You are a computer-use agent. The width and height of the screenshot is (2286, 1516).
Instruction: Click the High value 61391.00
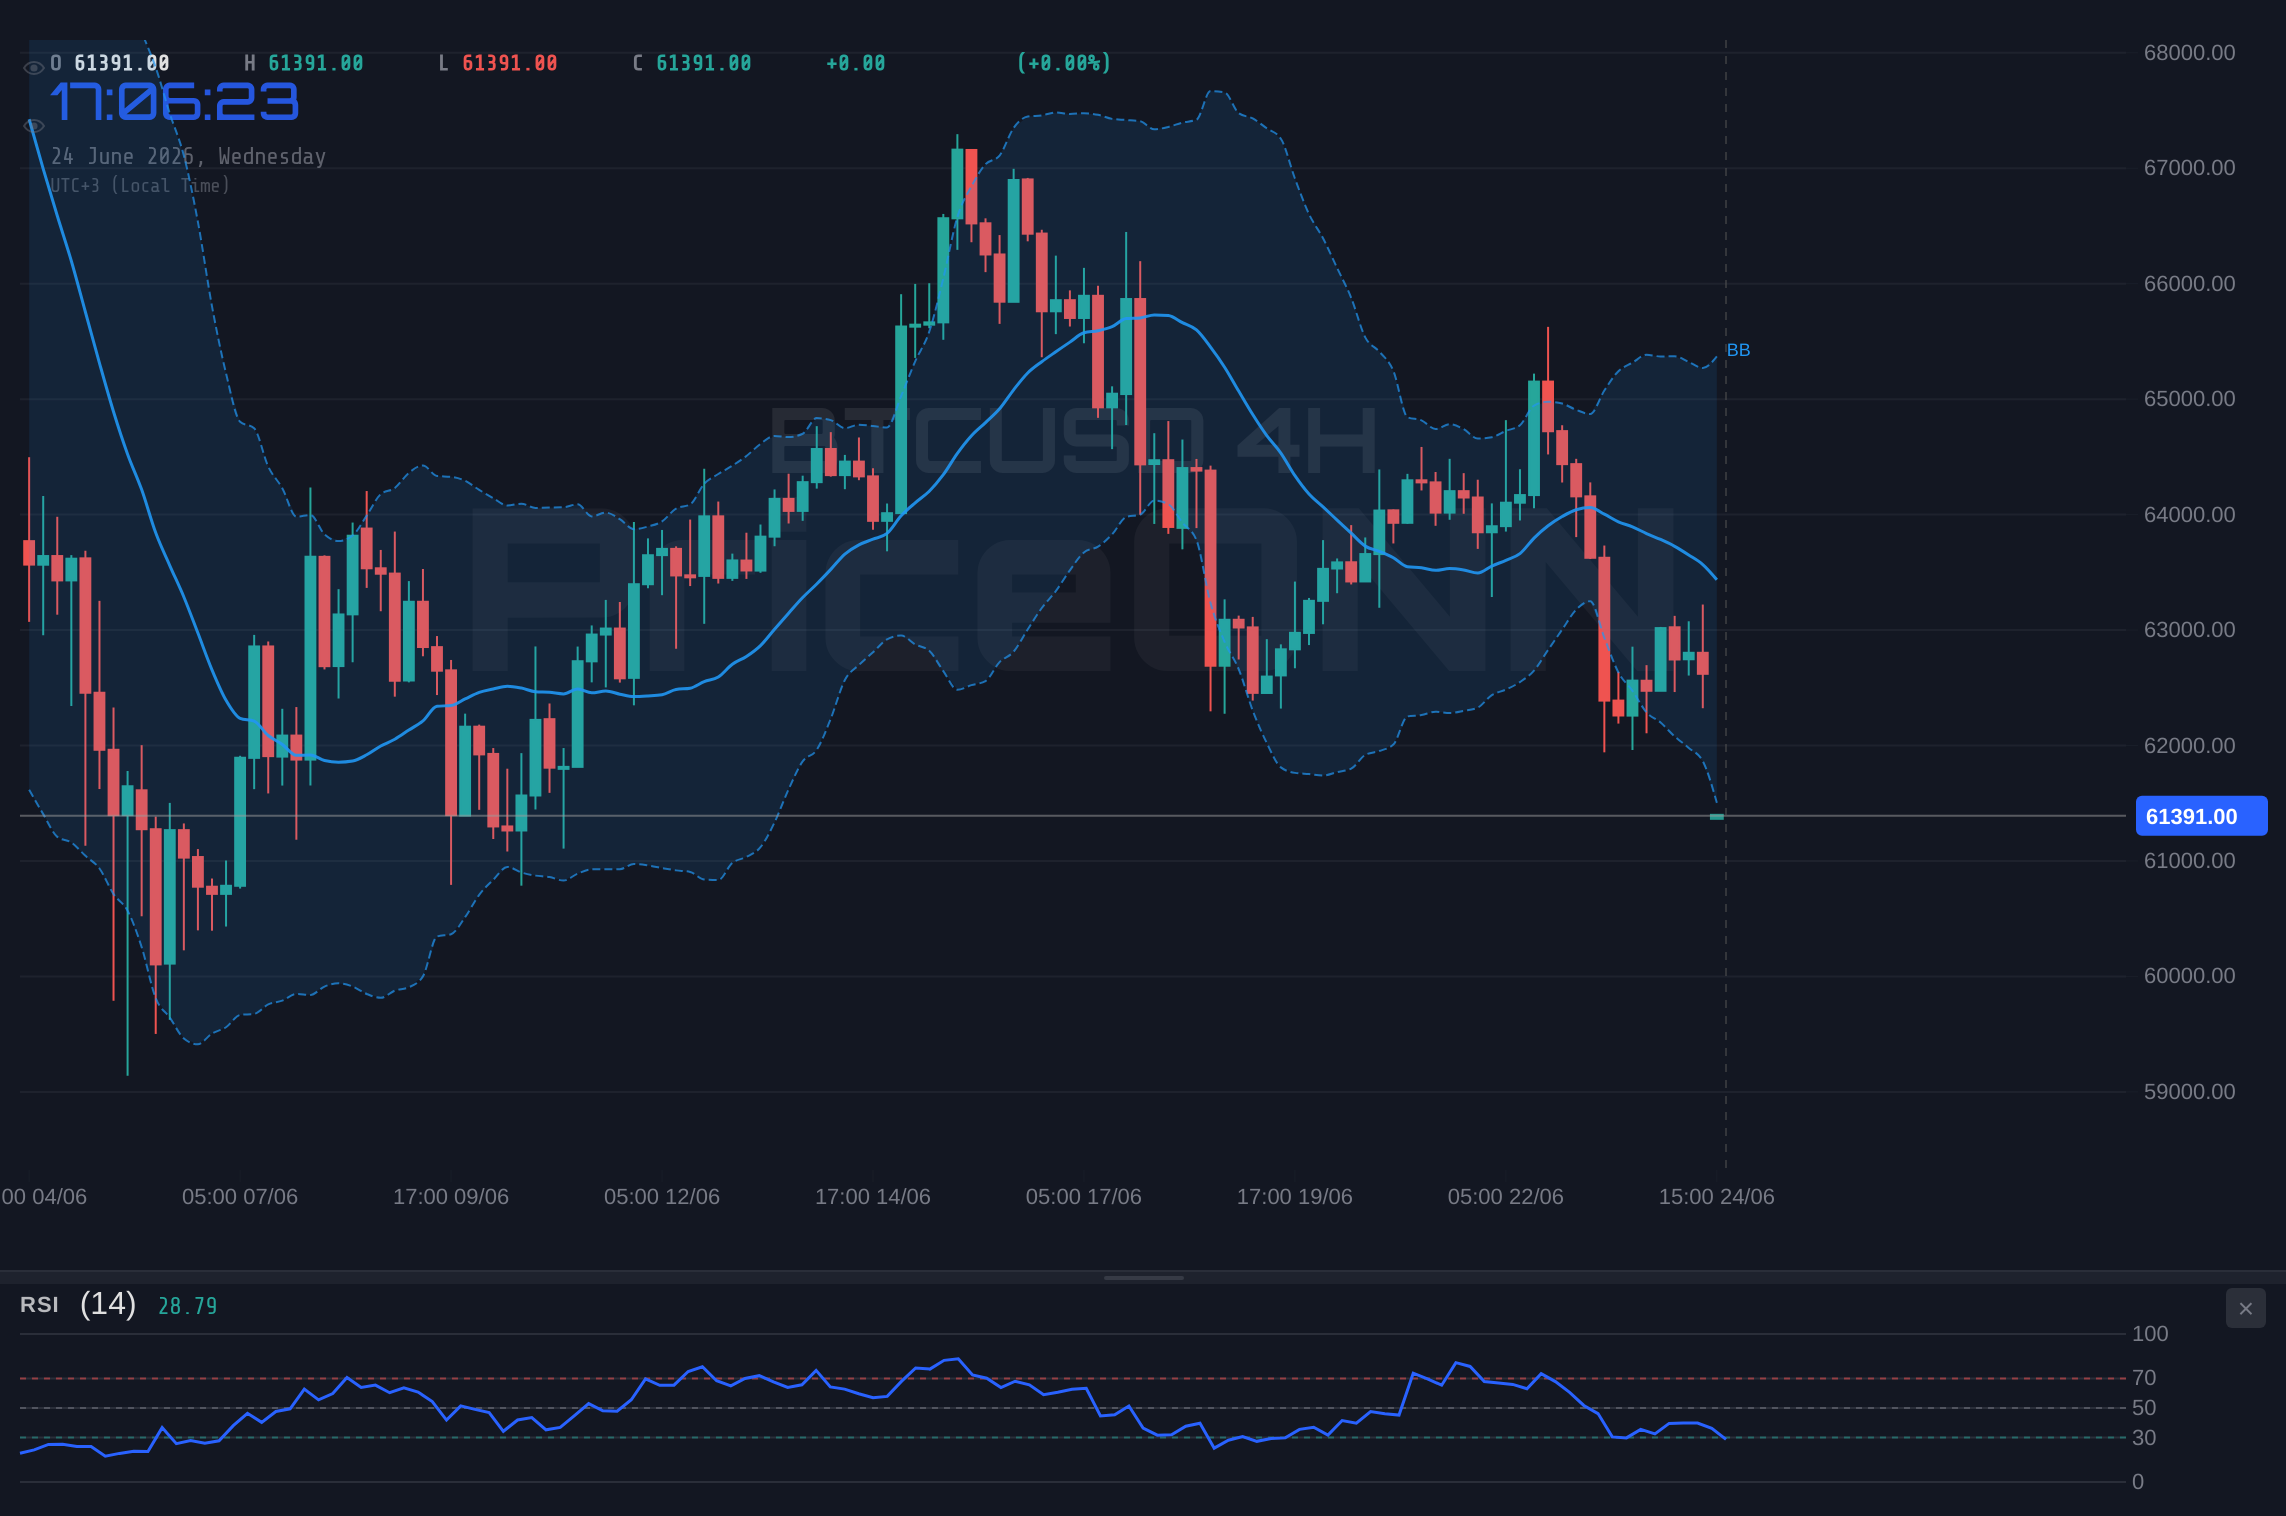pyautogui.click(x=316, y=63)
